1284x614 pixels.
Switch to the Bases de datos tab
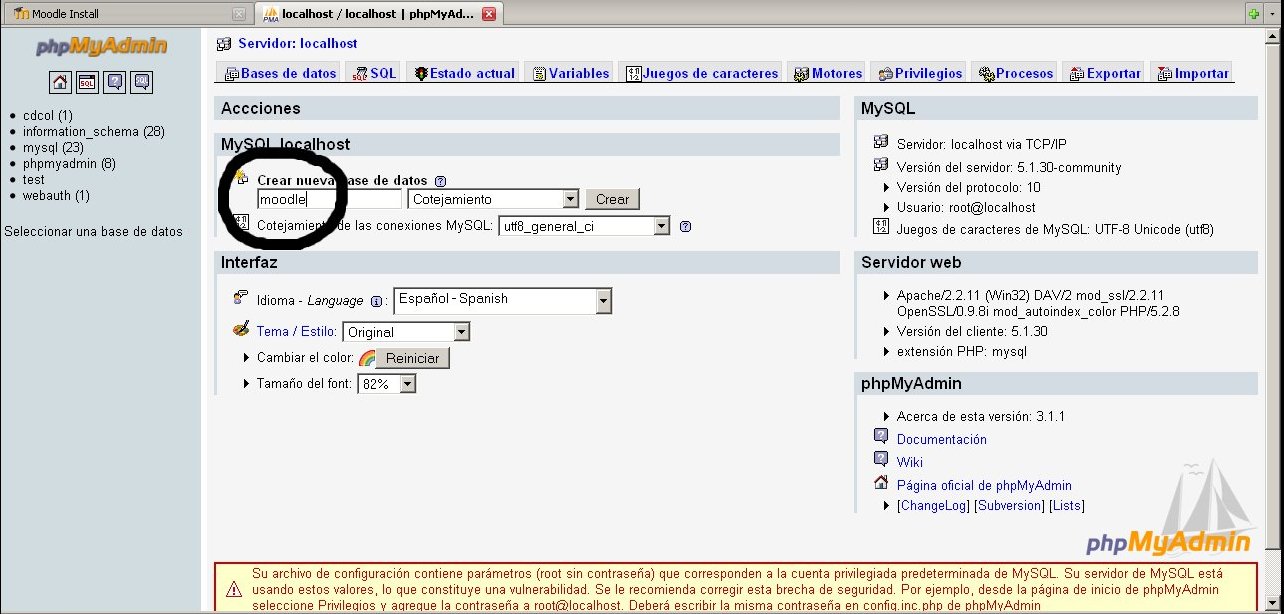(x=280, y=73)
